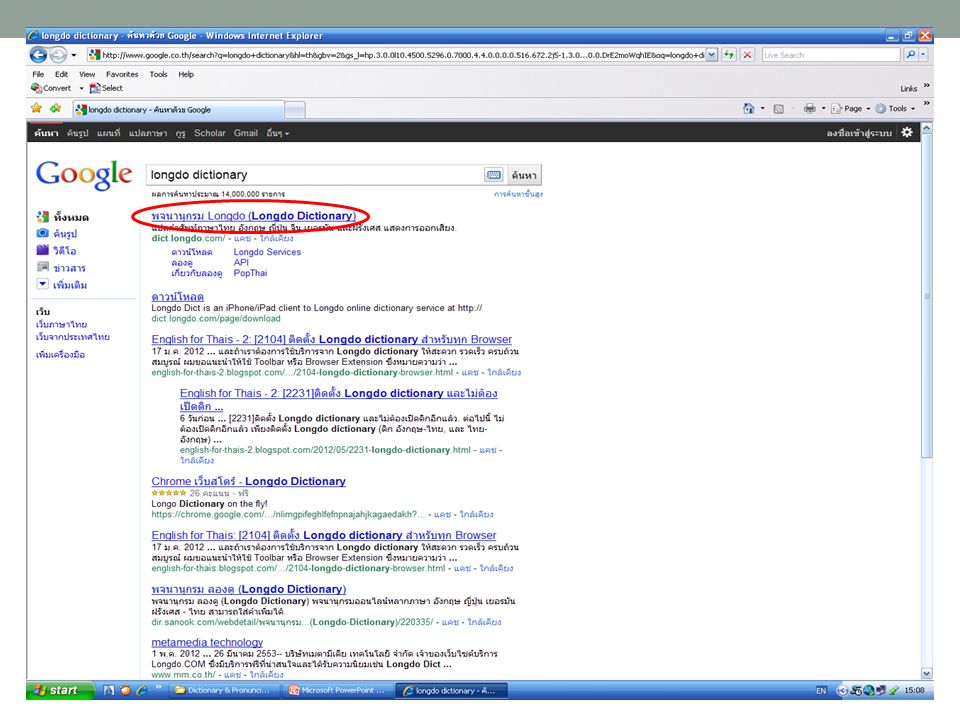Click the IE Forward arrow button
Screen dimensions: 960x720
tap(58, 55)
